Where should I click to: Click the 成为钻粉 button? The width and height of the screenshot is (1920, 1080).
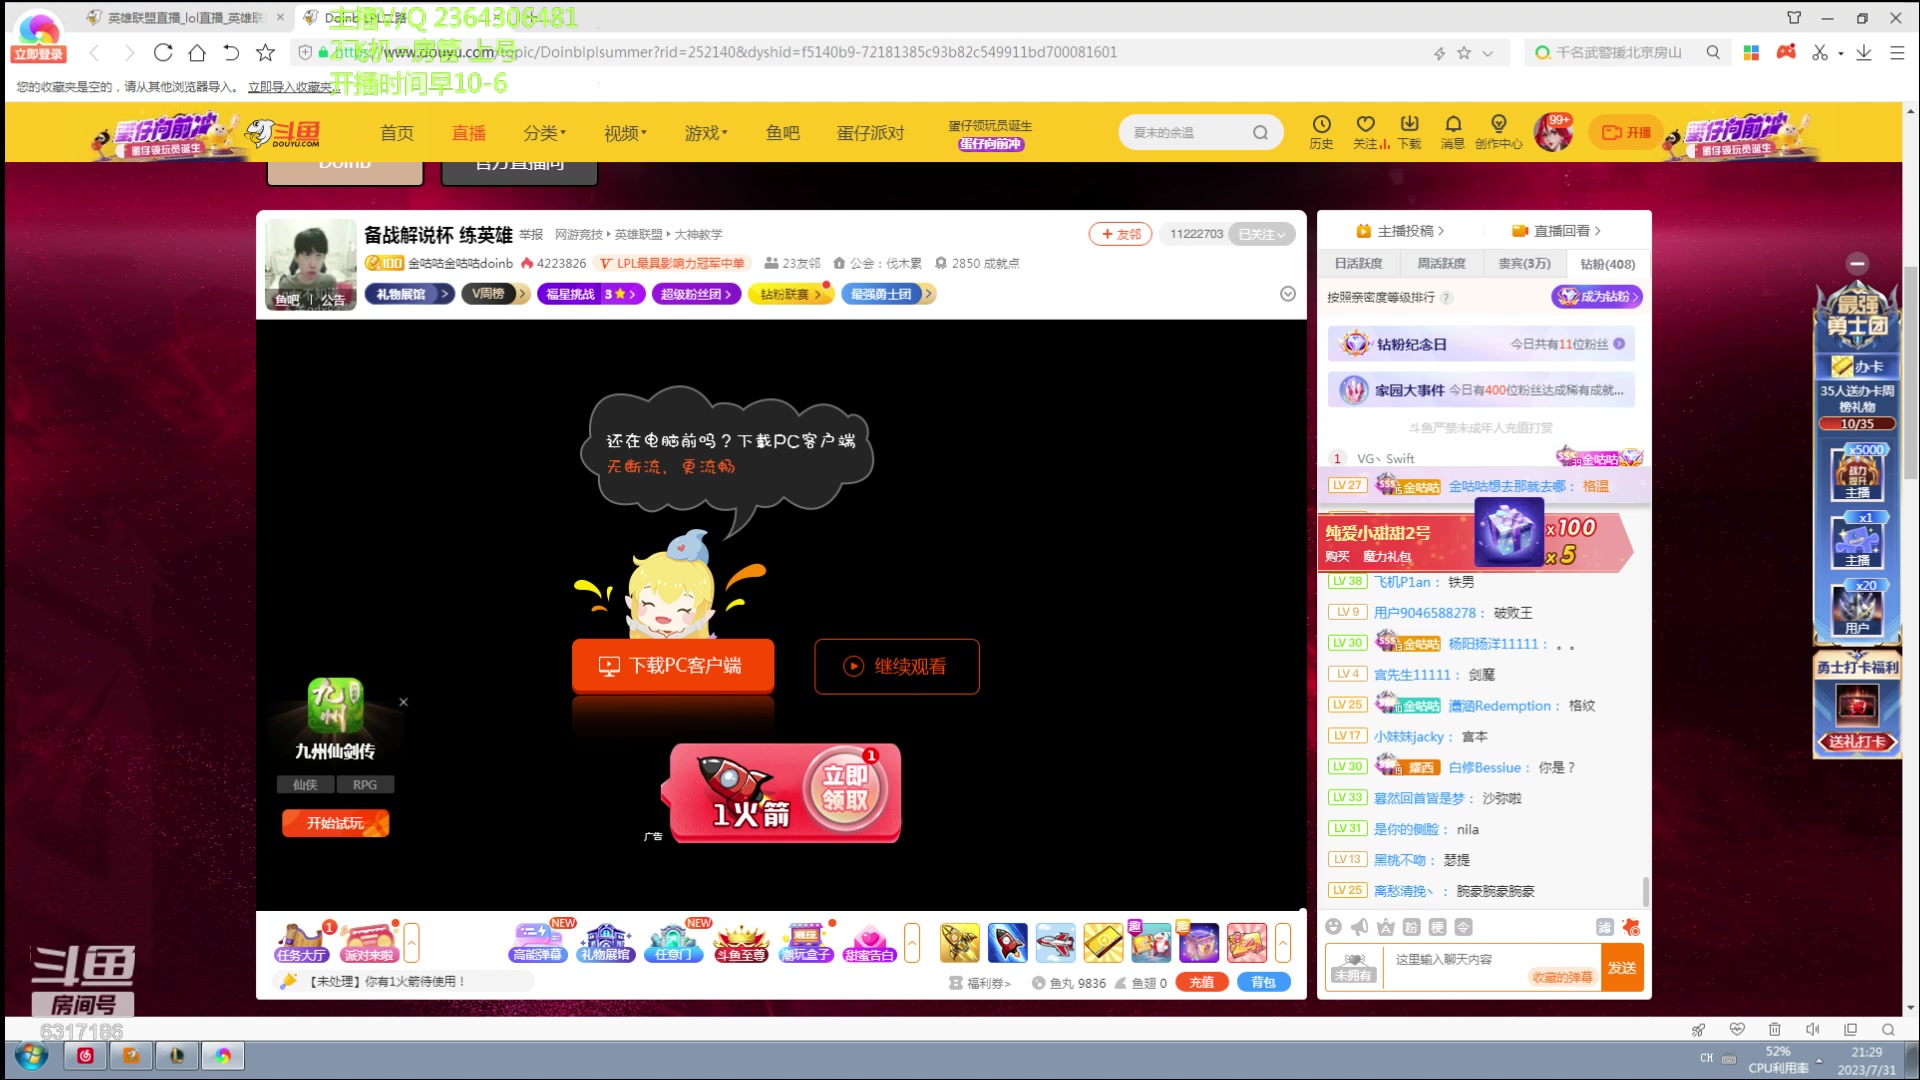(x=1597, y=297)
